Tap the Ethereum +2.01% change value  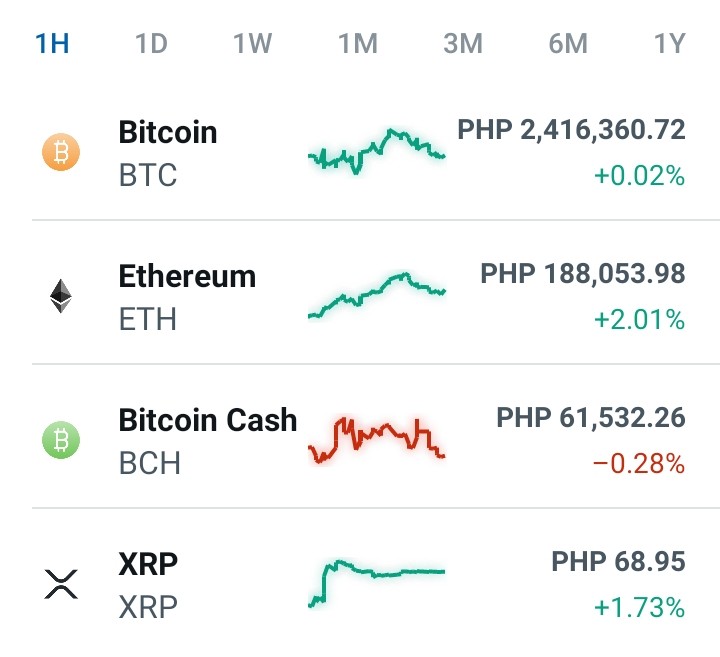pos(639,320)
